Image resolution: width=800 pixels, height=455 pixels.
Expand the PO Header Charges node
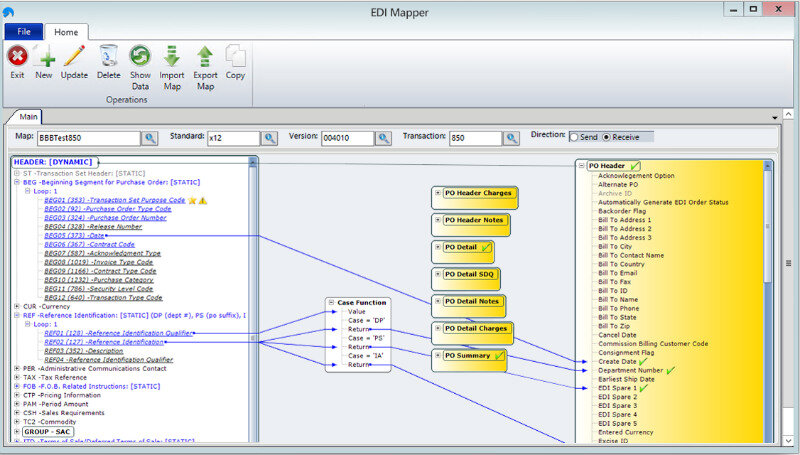[437, 193]
